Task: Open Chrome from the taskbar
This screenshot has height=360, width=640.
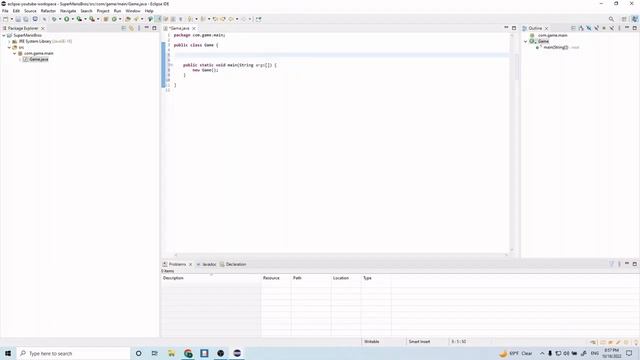Action: coord(188,353)
